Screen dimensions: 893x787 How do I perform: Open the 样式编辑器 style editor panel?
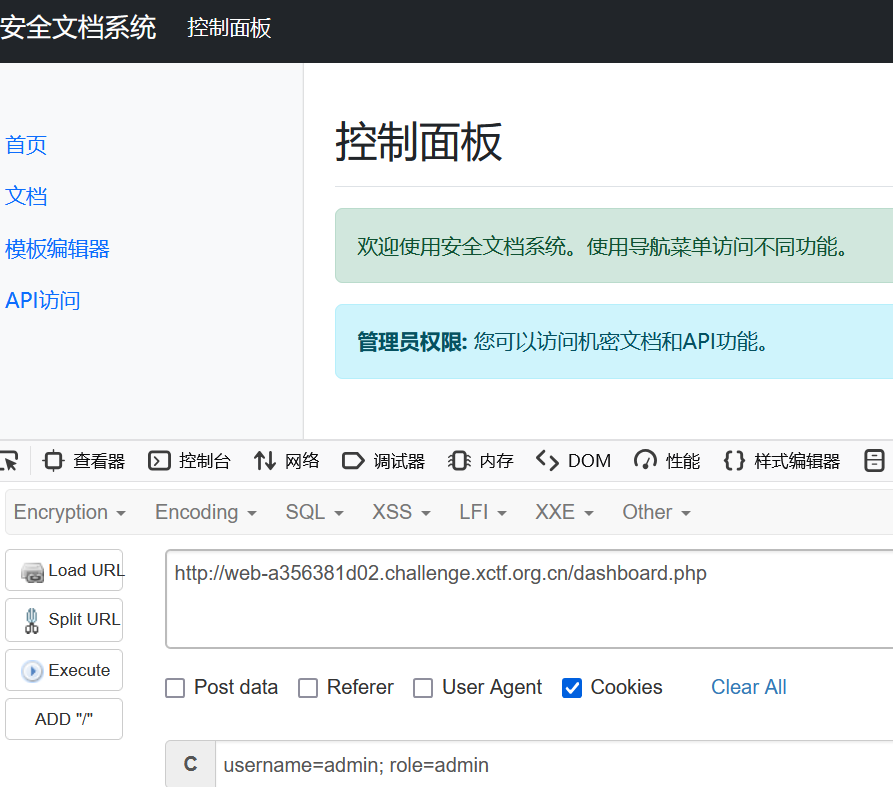pos(789,460)
